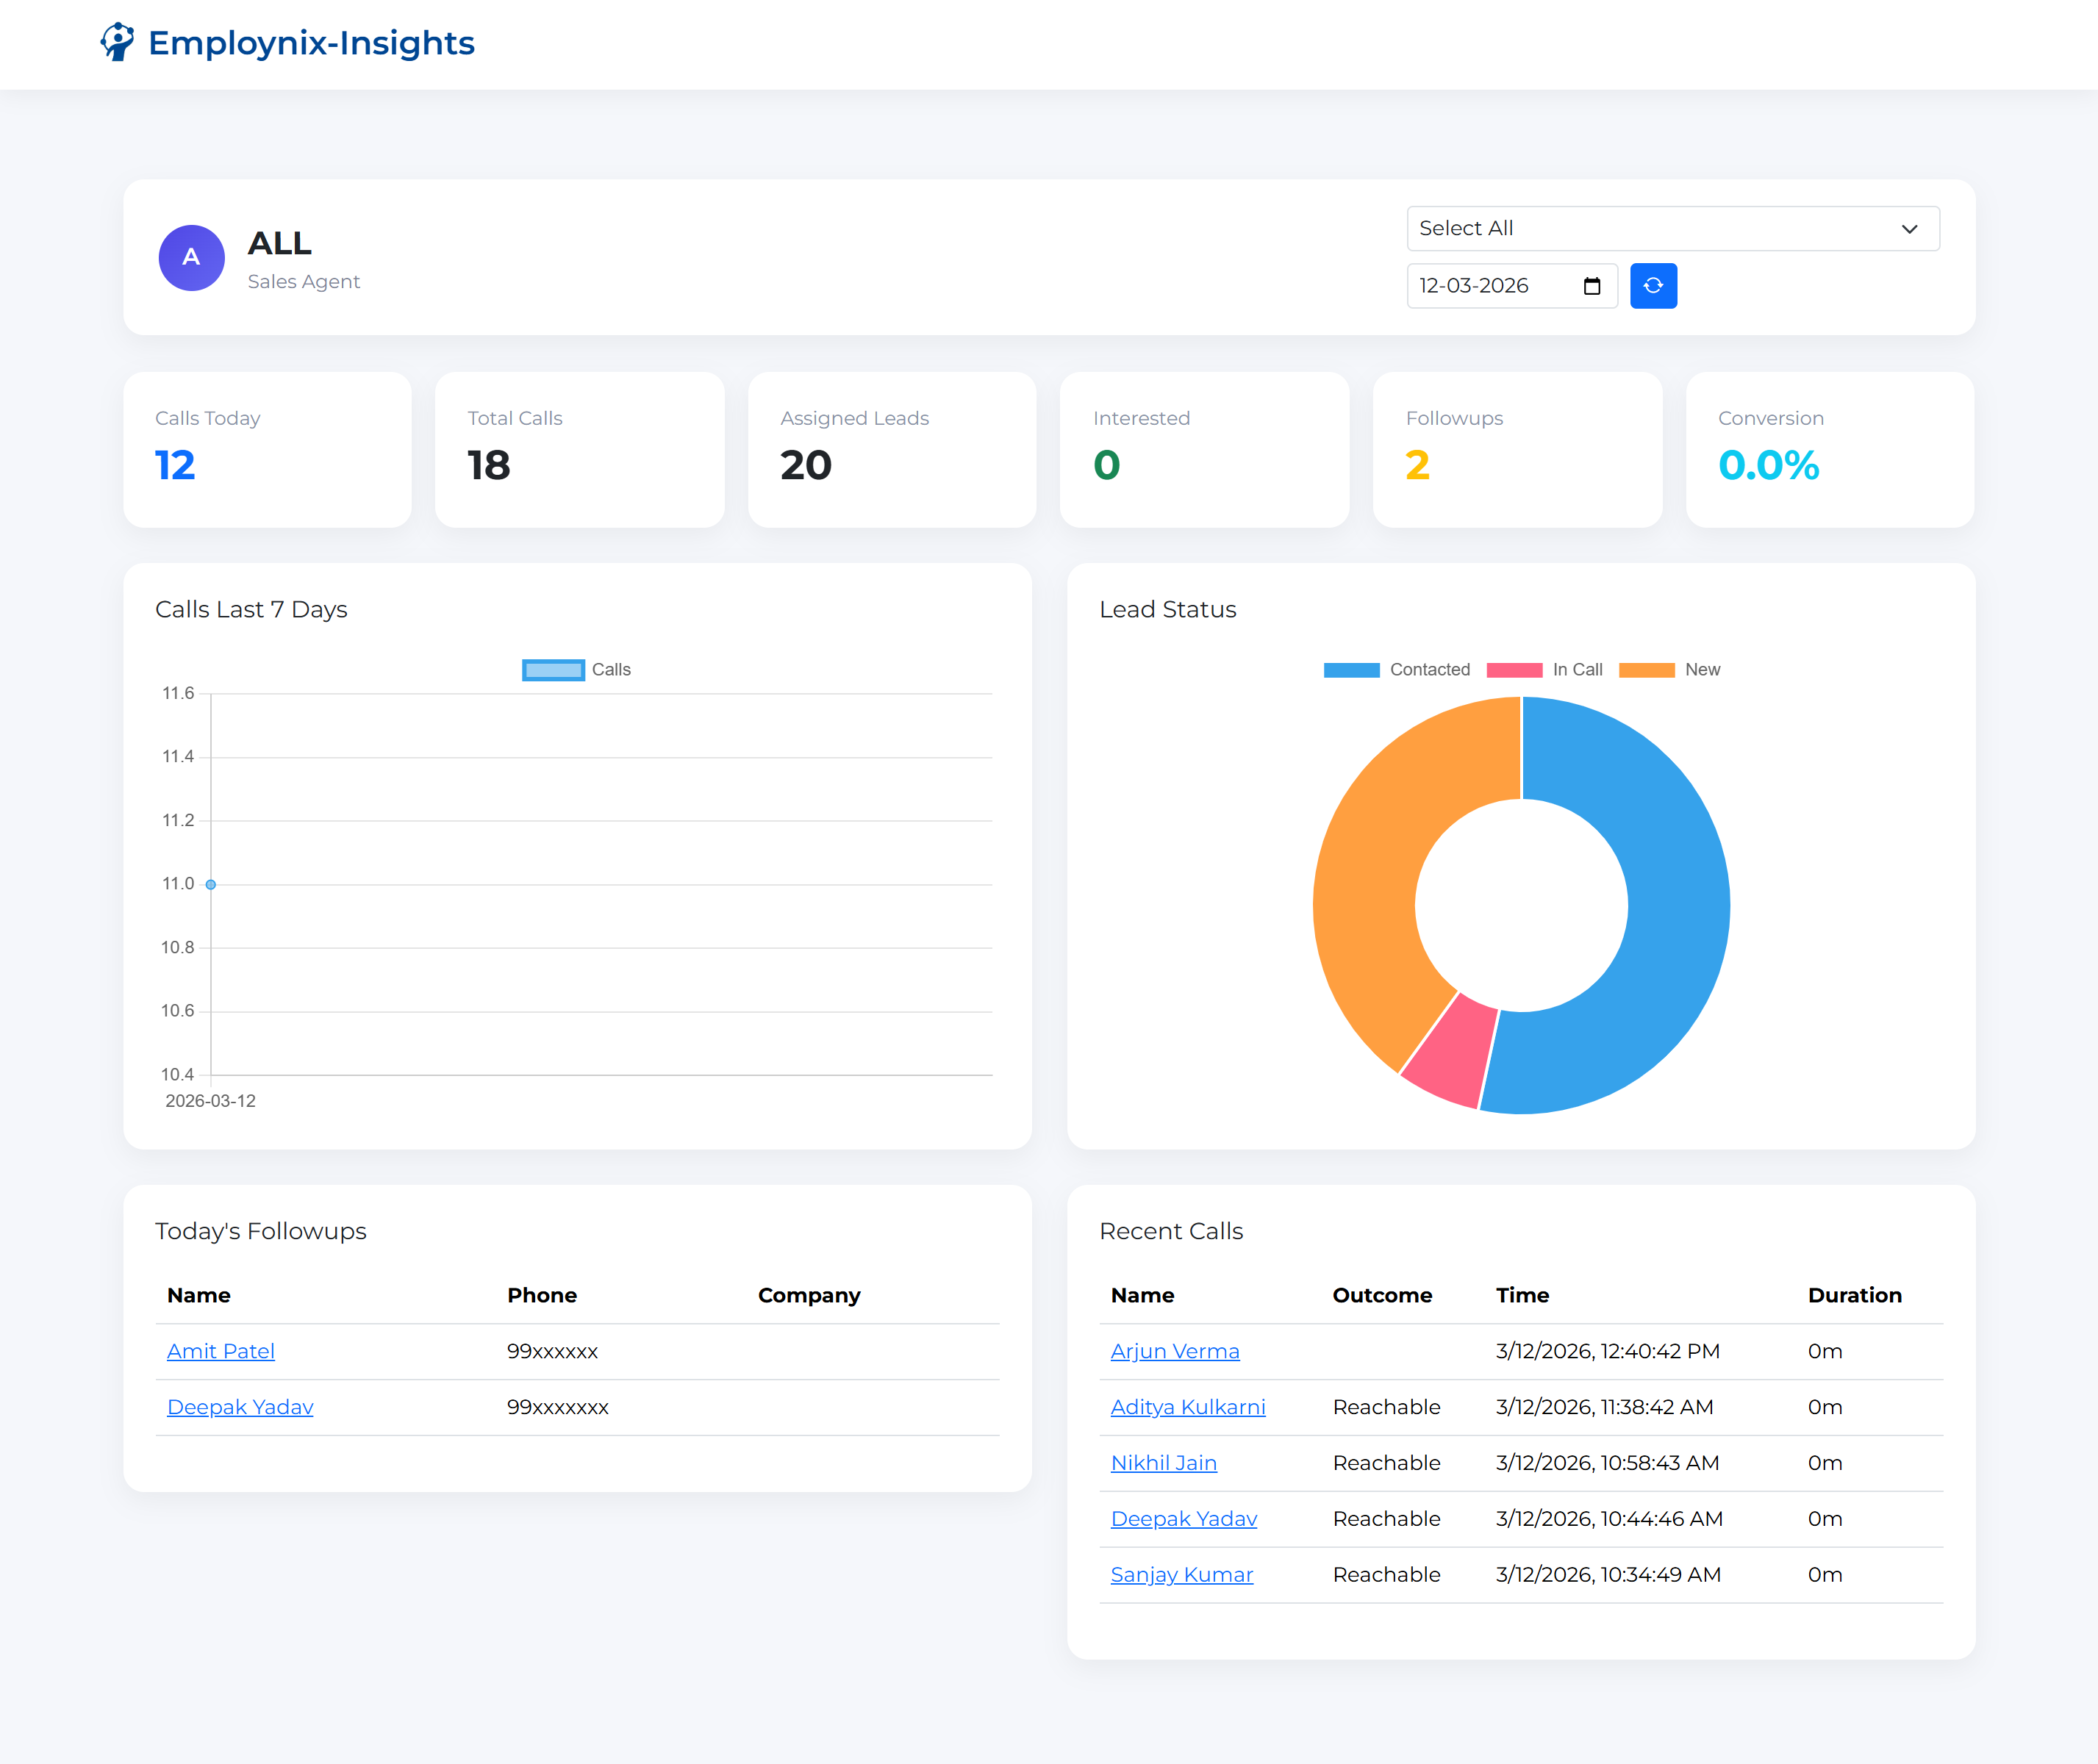Click the blue refresh icon button
Image resolution: width=2098 pixels, height=1764 pixels.
tap(1653, 286)
